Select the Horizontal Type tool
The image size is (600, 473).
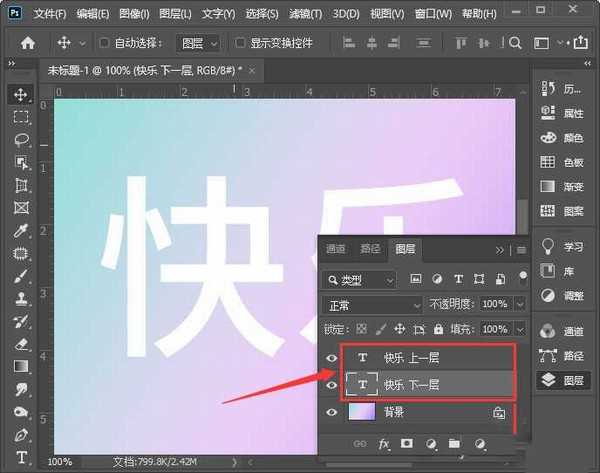tap(21, 458)
